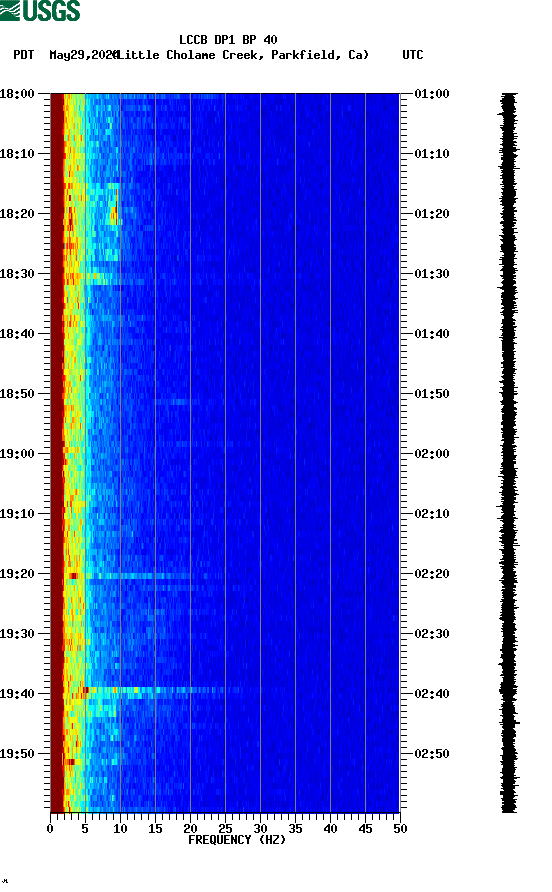
Task: Click the "19:20" PDT time label
Action: (17, 573)
